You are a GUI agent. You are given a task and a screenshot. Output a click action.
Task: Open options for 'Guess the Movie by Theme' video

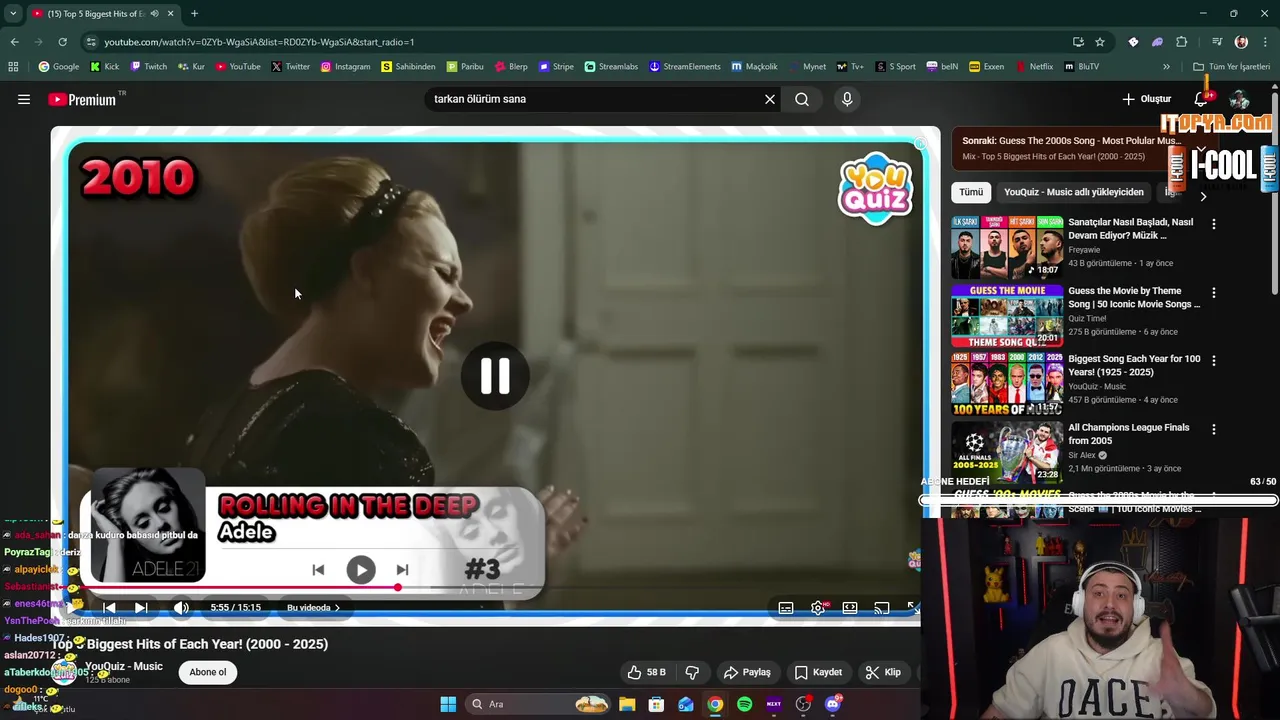pos(1214,293)
